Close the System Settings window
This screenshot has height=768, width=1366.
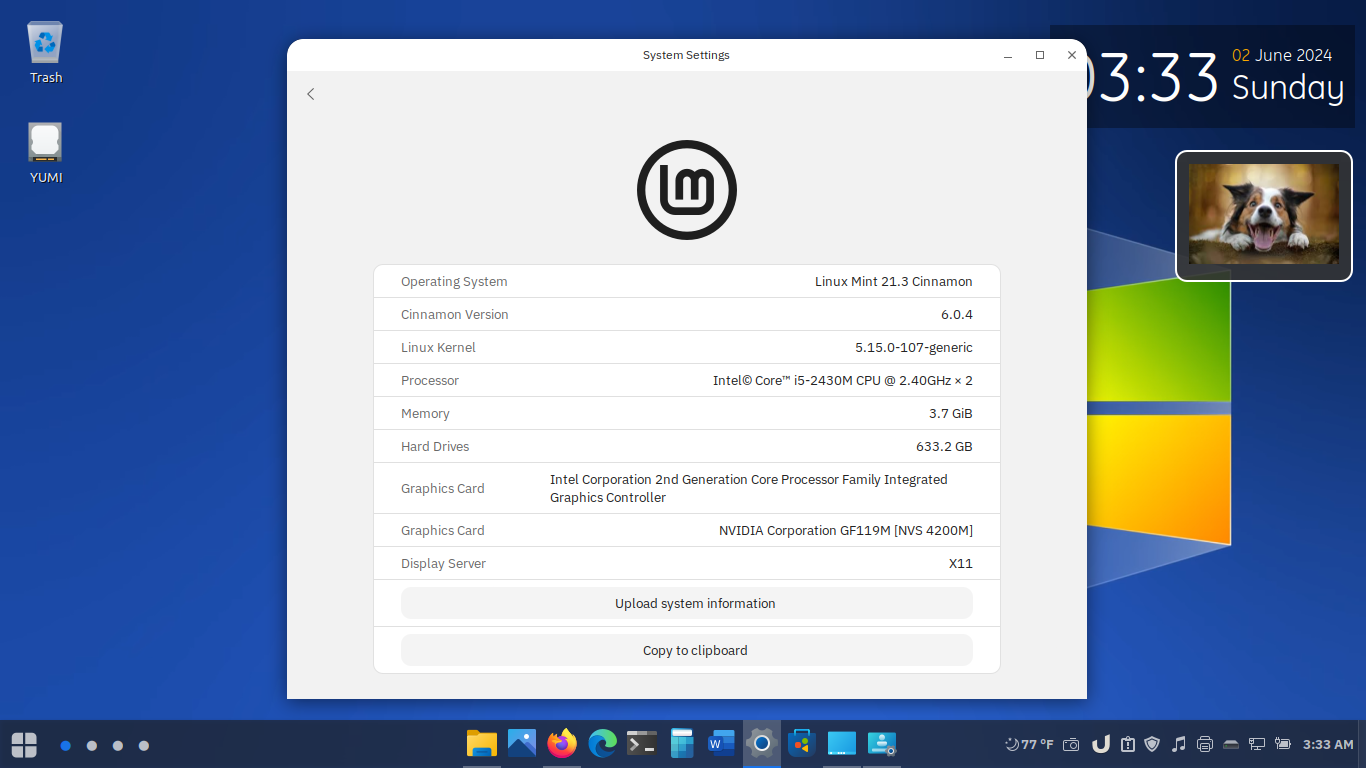pyautogui.click(x=1072, y=55)
